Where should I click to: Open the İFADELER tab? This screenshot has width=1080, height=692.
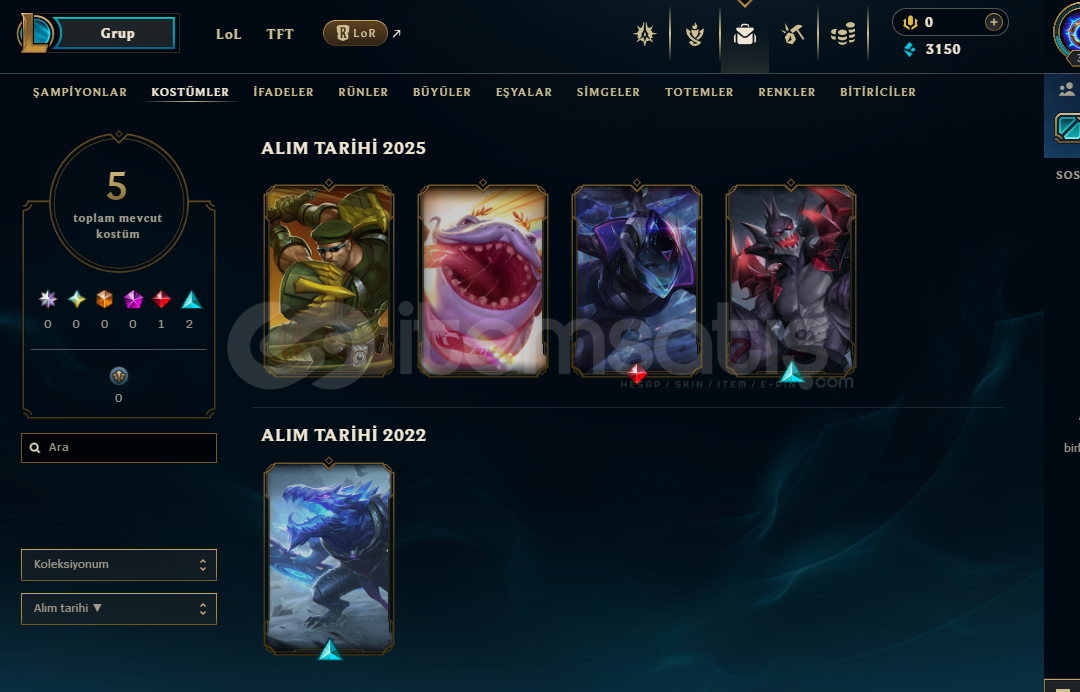(x=283, y=92)
